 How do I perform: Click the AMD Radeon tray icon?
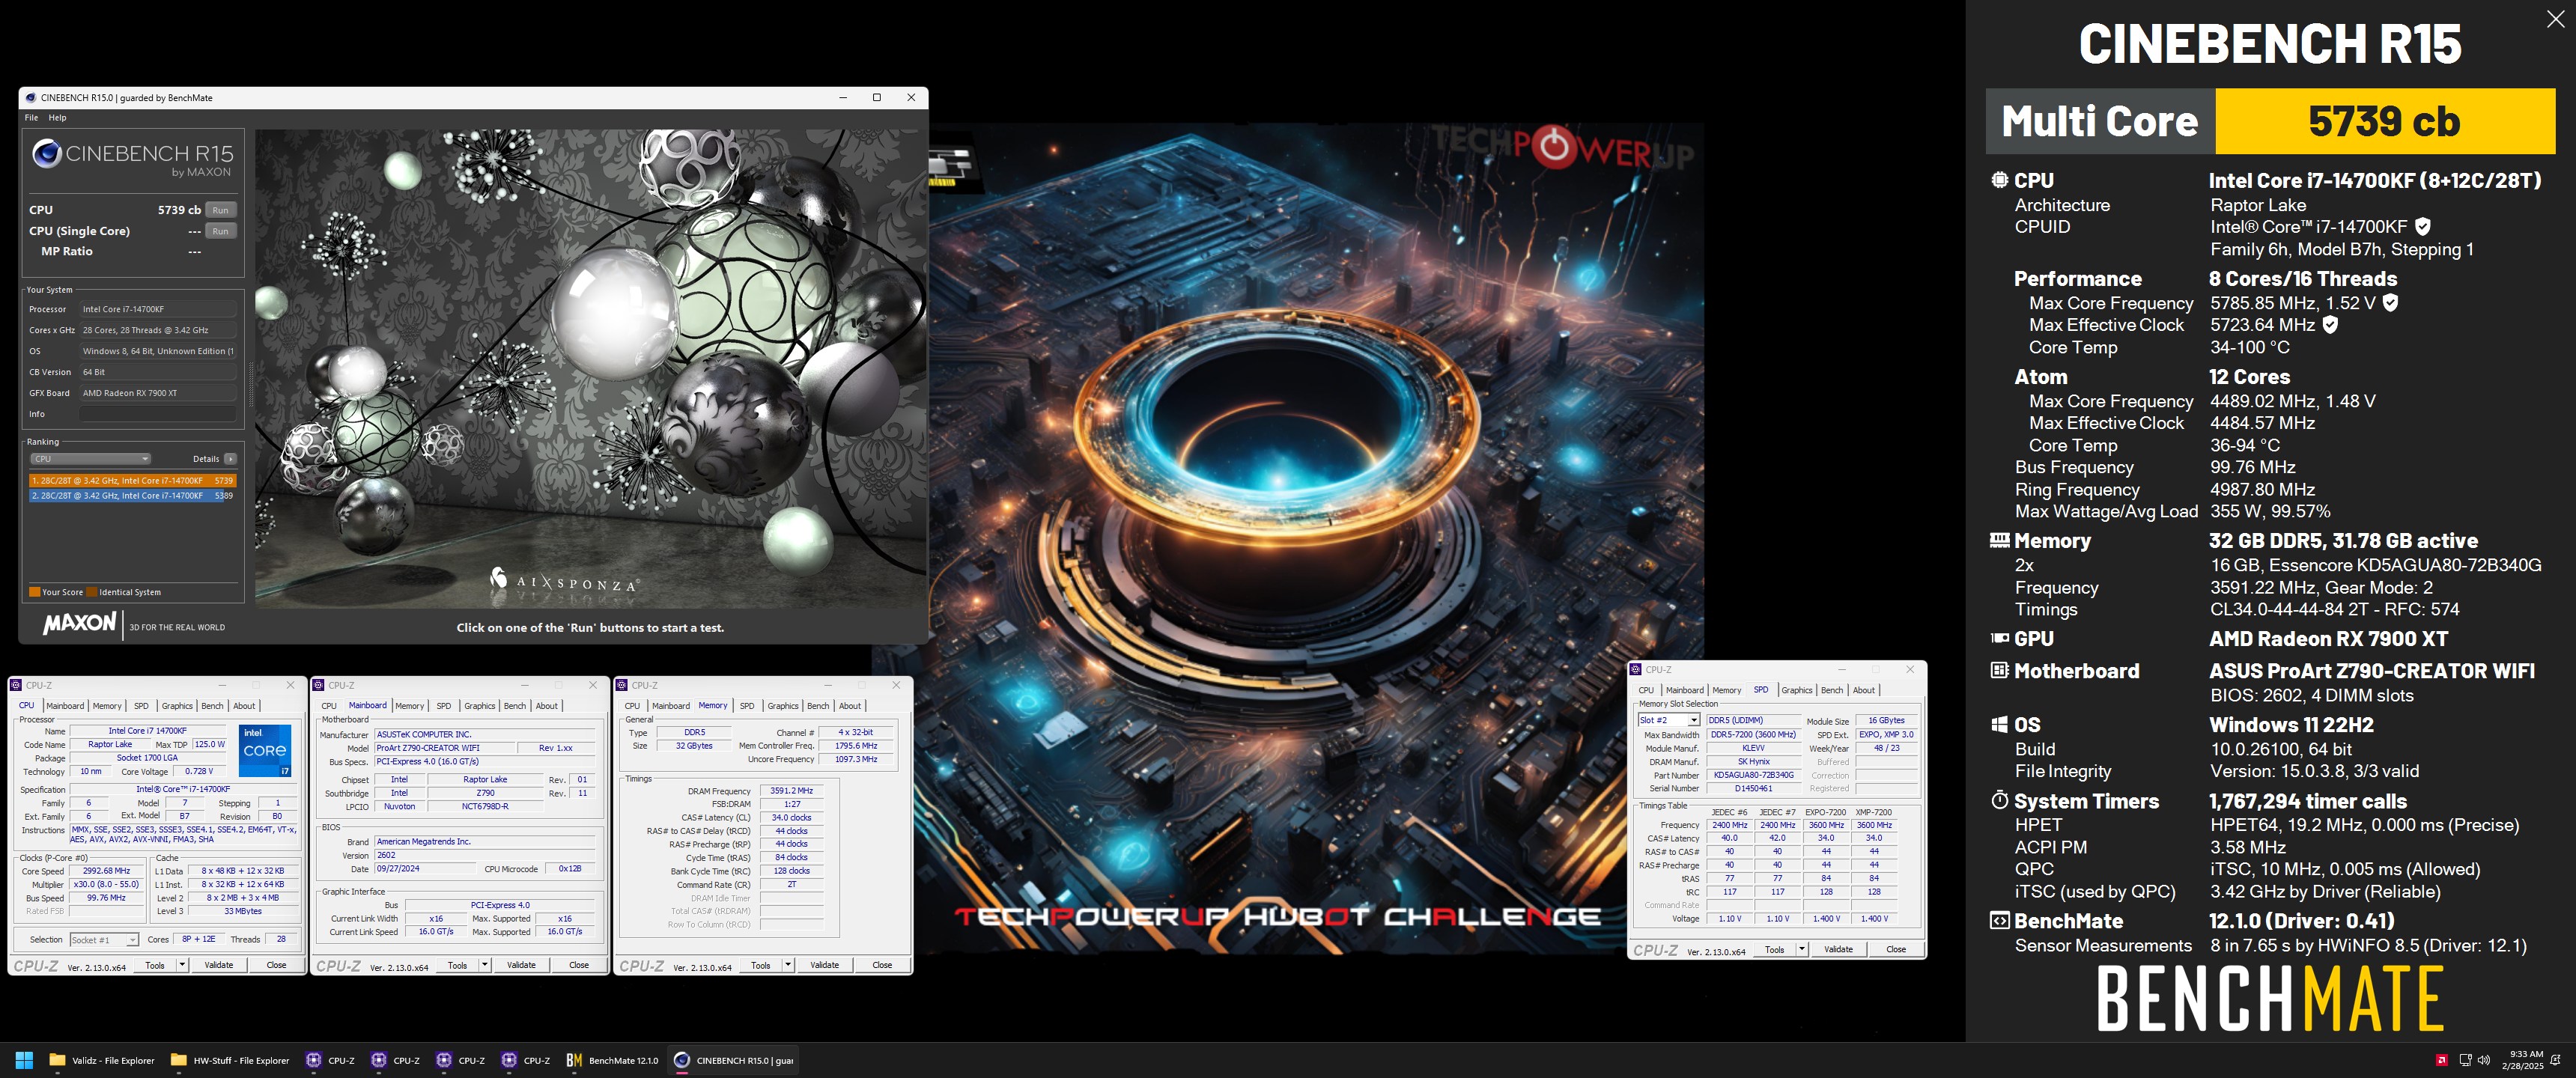2441,1060
